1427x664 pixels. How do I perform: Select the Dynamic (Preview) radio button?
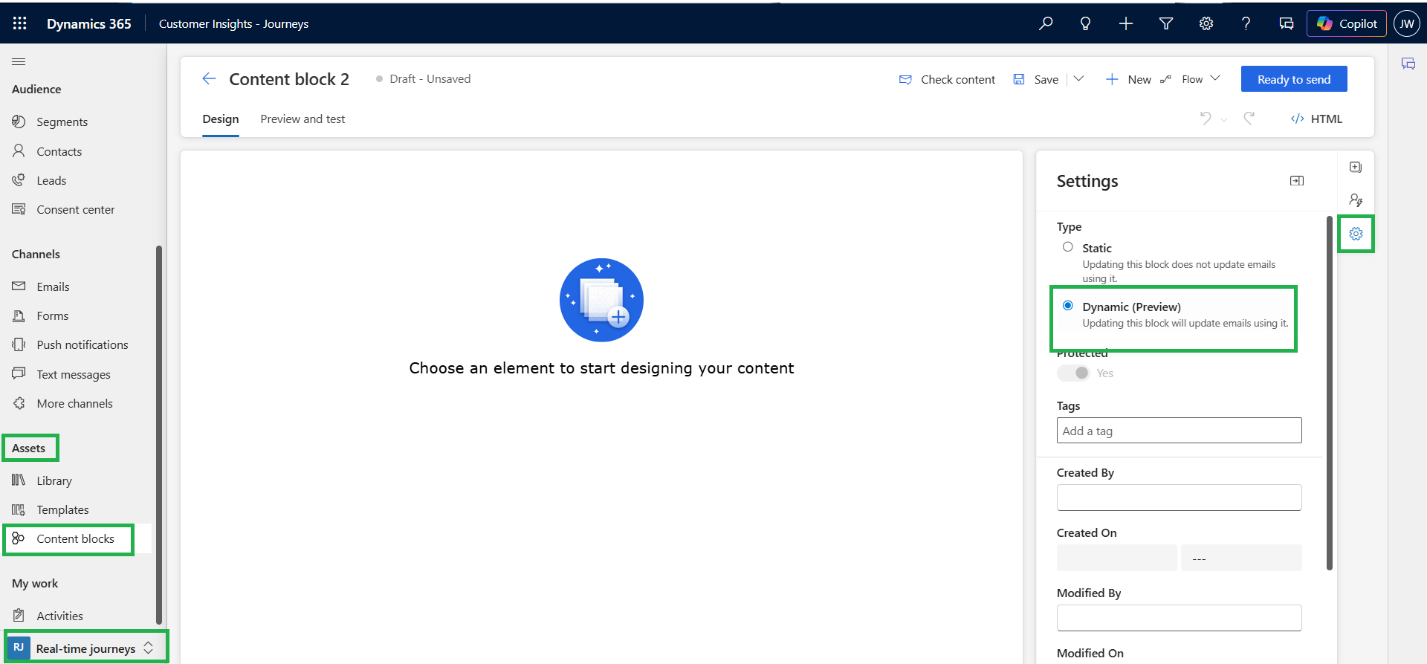[1068, 306]
